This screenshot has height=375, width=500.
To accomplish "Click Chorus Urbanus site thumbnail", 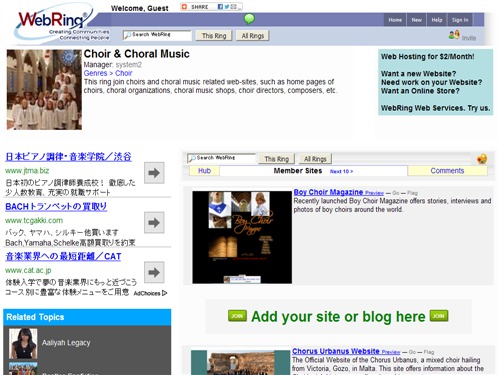I will (240, 362).
